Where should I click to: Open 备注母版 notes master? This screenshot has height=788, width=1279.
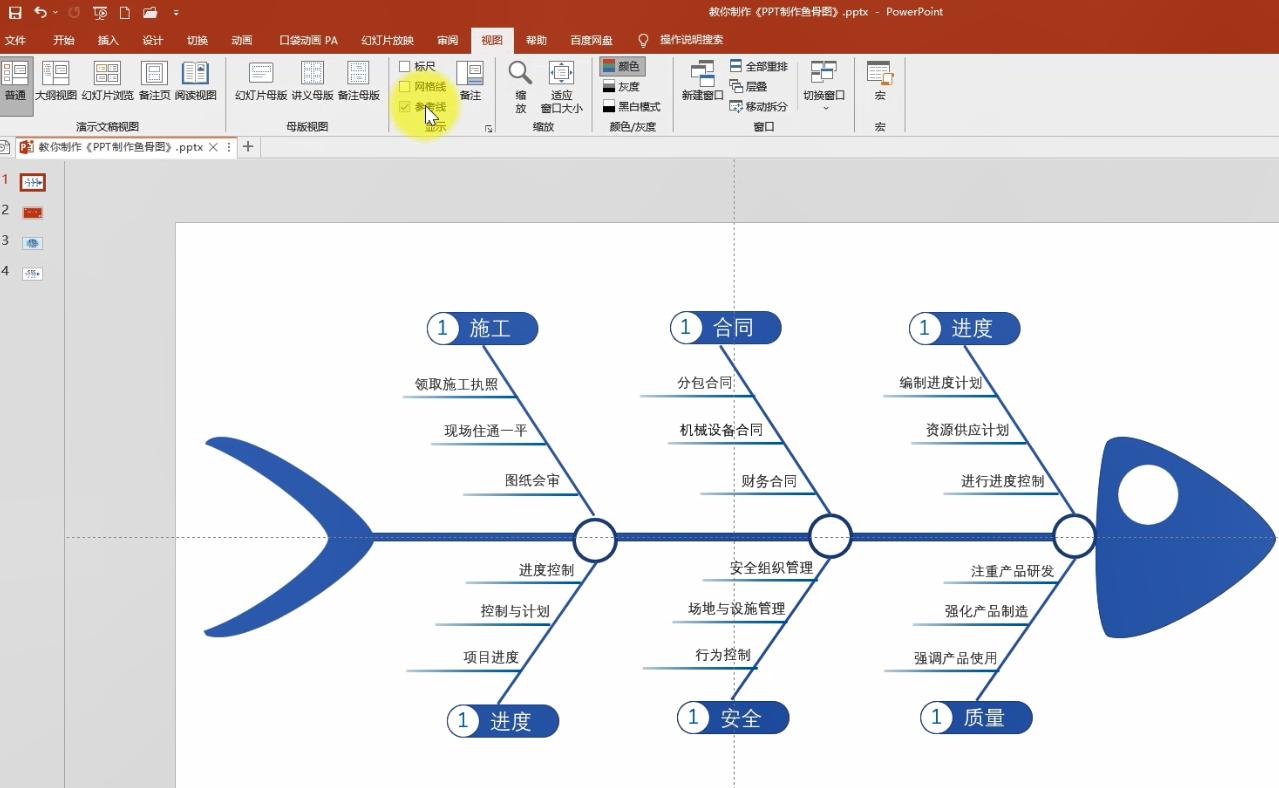(358, 82)
